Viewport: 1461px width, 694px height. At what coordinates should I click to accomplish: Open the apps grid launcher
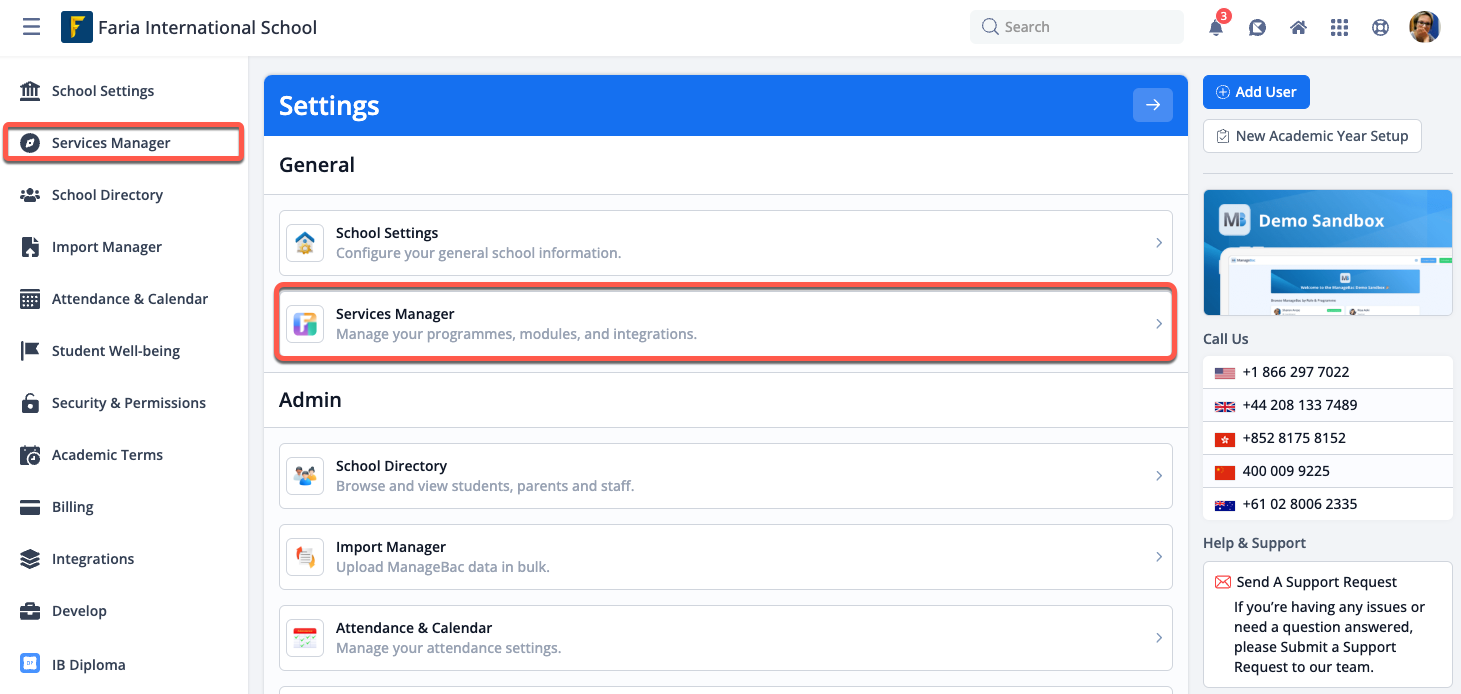[x=1340, y=28]
